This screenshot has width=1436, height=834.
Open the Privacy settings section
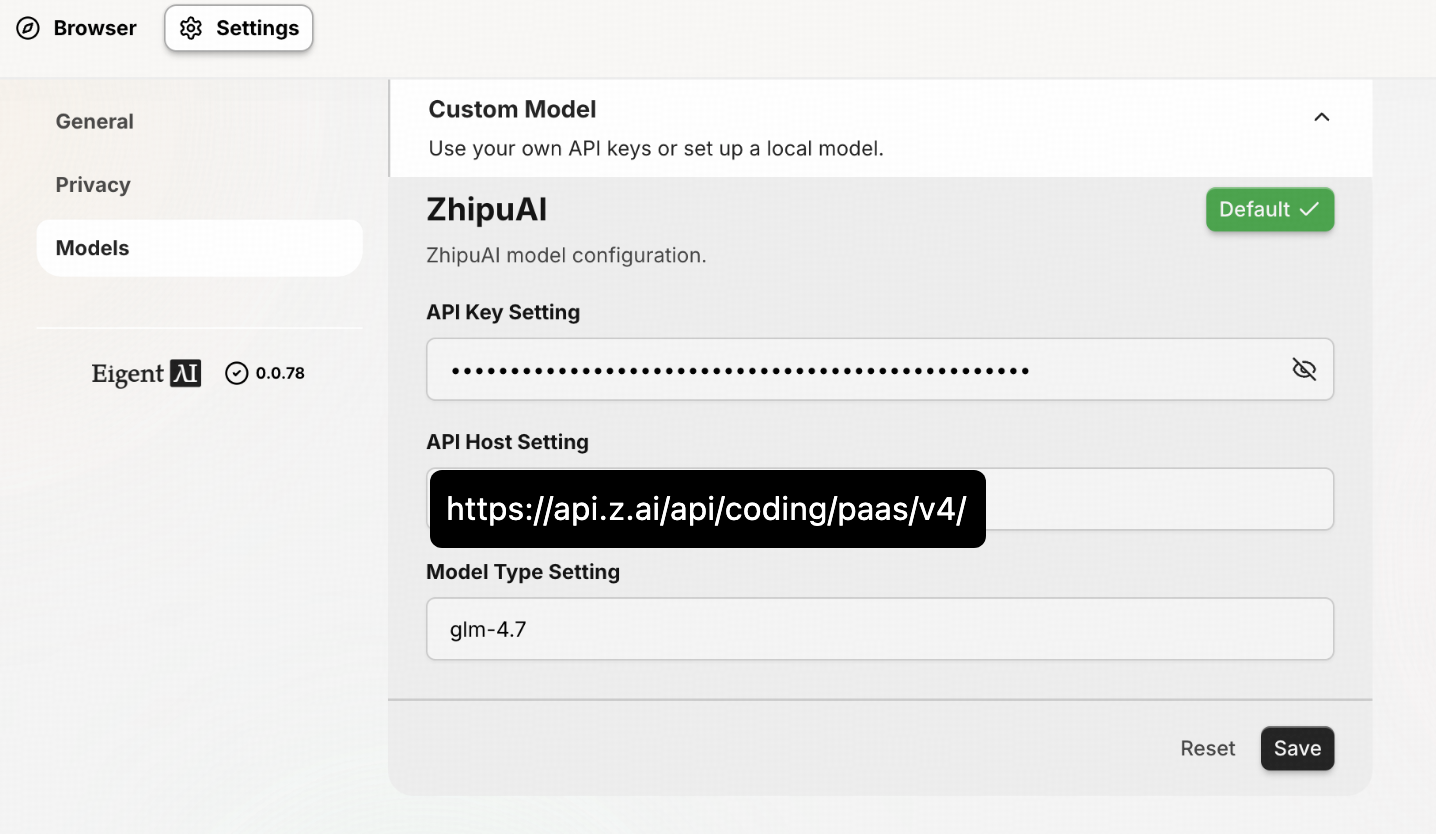pos(93,185)
